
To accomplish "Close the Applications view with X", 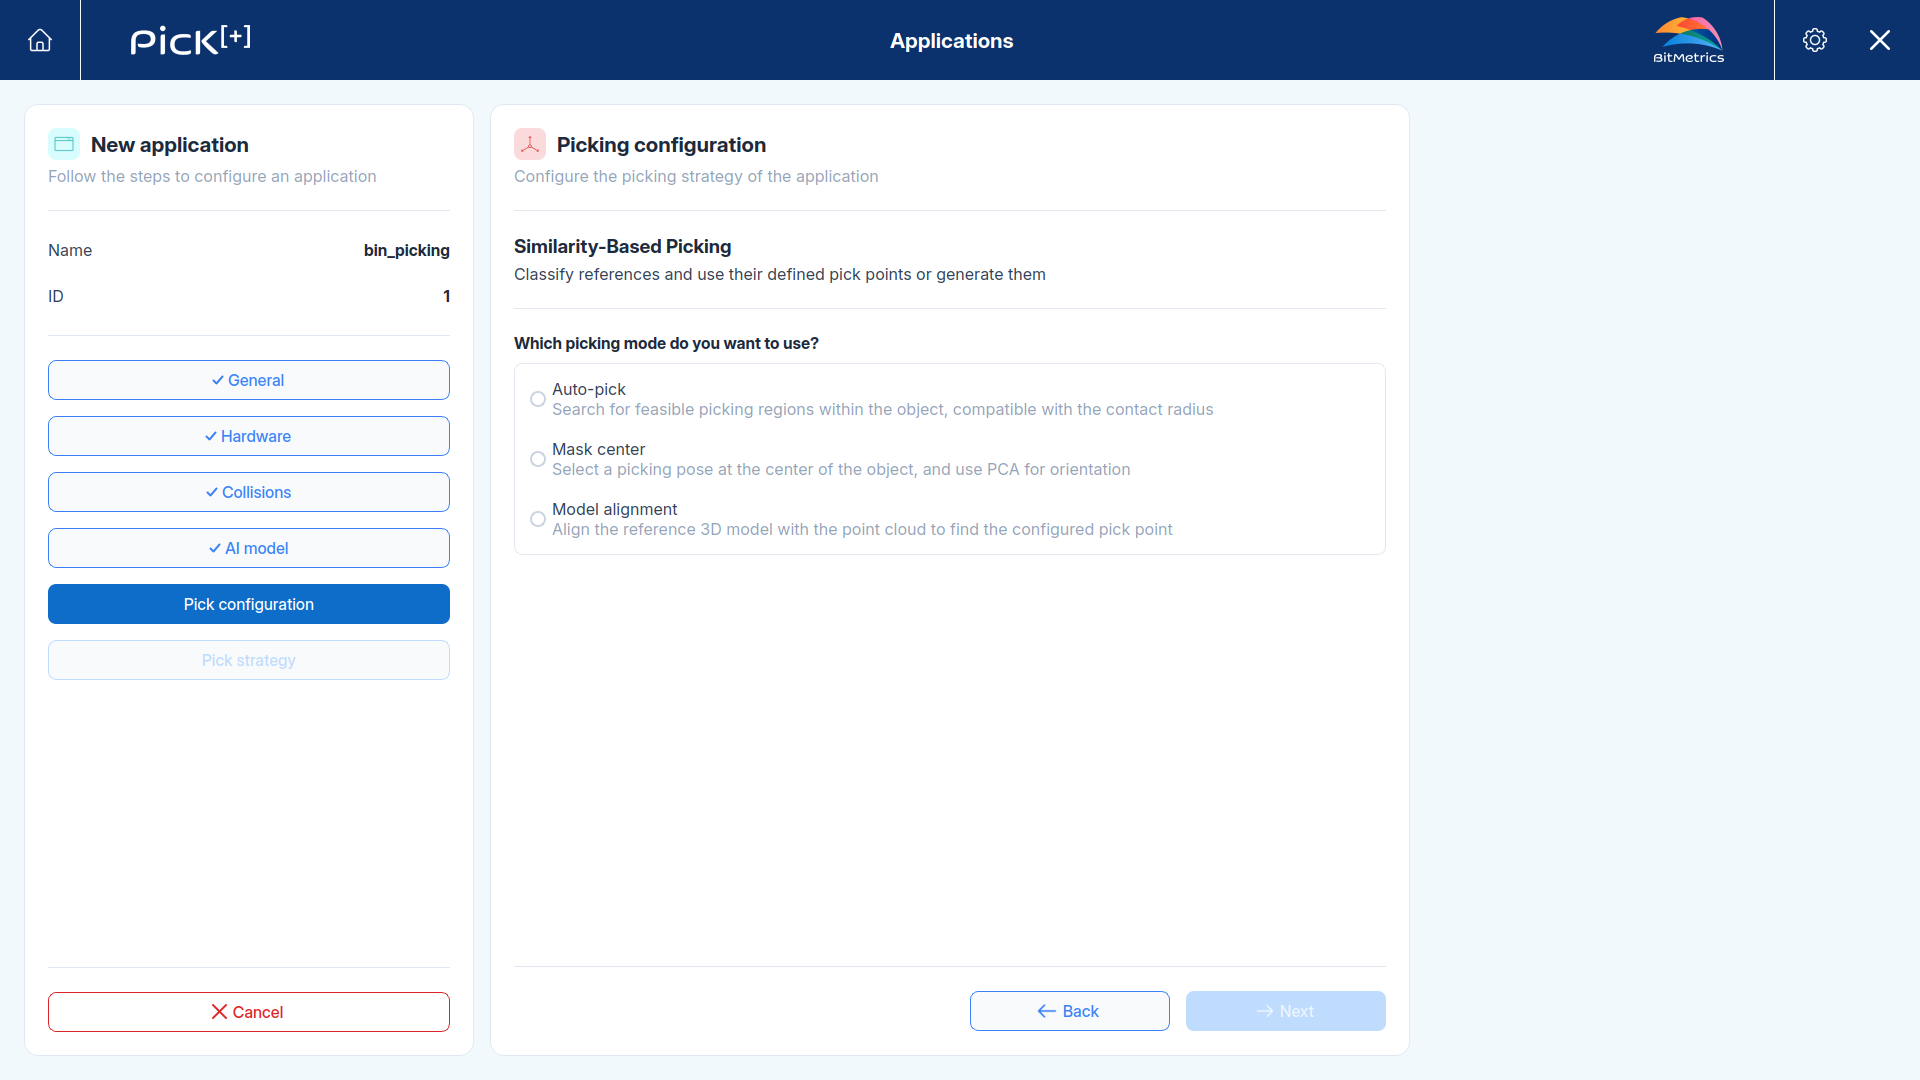I will pyautogui.click(x=1880, y=40).
